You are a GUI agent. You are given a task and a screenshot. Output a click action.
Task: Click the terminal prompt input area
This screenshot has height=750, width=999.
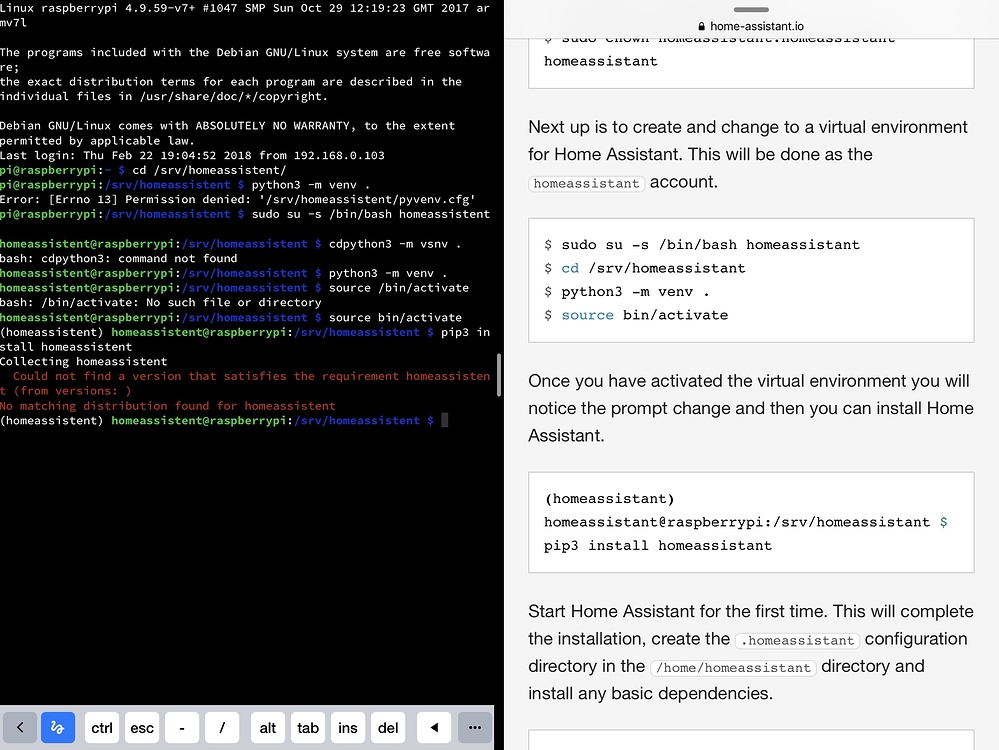click(443, 420)
